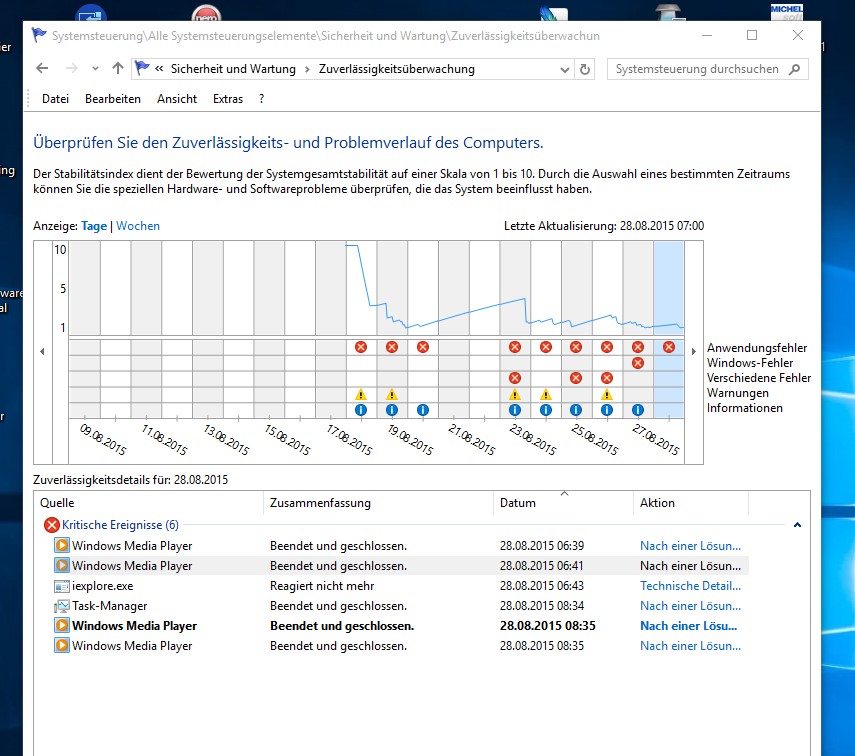Click the information icon for 20.08.2015
This screenshot has height=756, width=855.
423,410
